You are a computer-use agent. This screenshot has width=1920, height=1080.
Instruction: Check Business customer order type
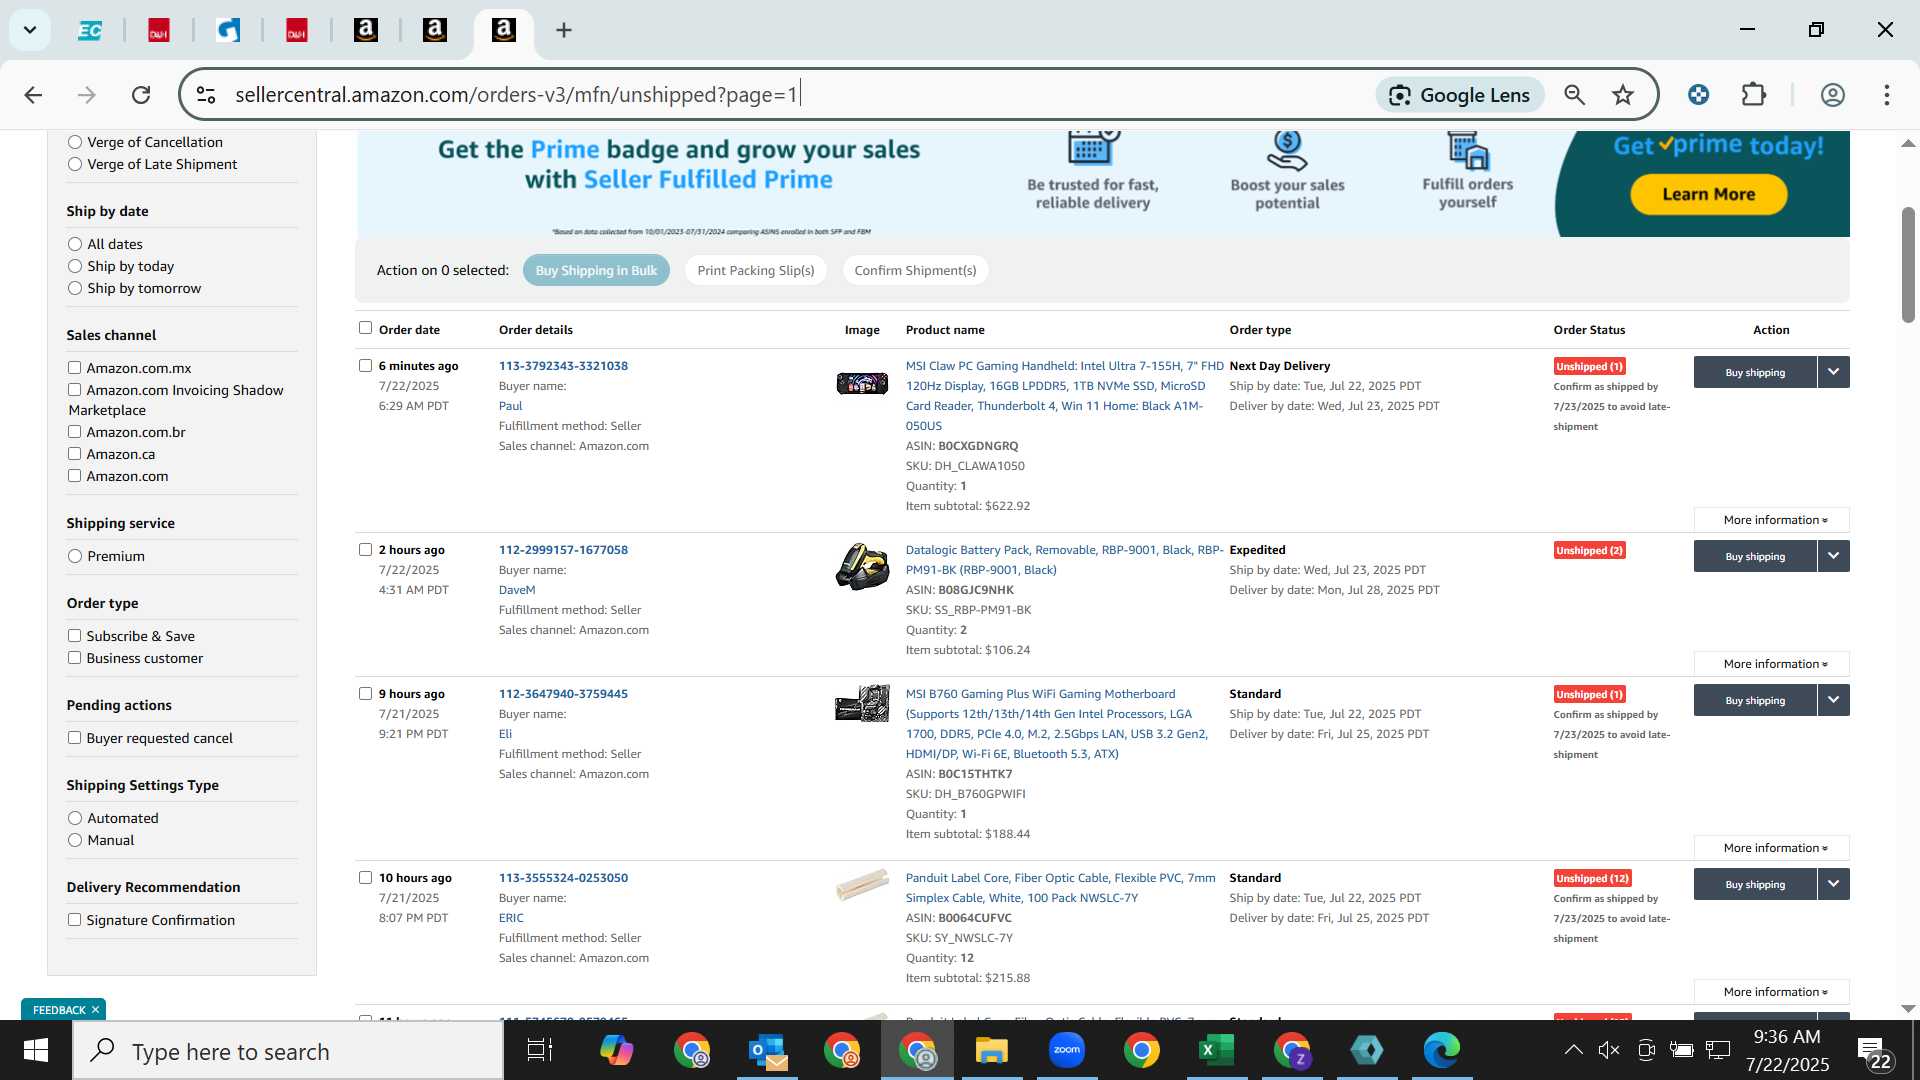click(74, 658)
